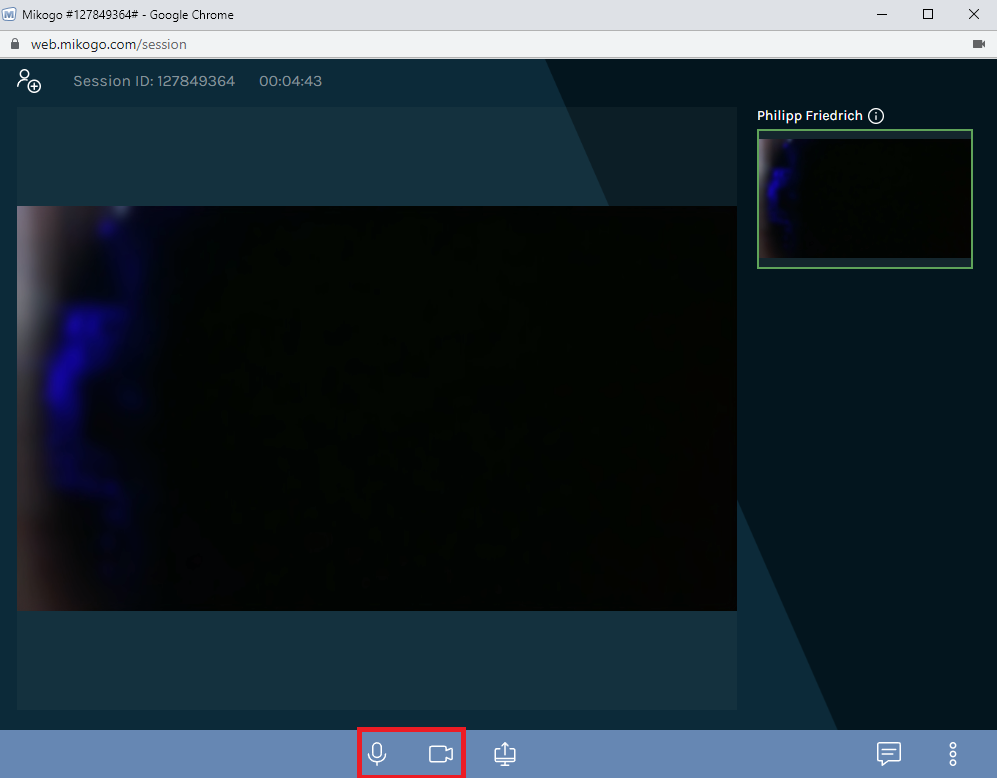The height and width of the screenshot is (778, 997).
Task: Open the chat message icon
Action: [889, 754]
